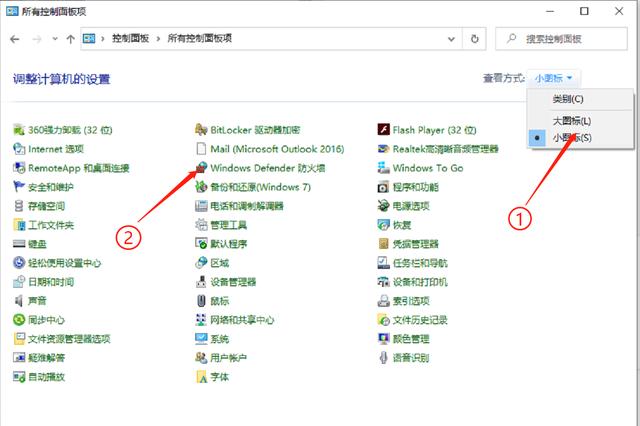640x426 pixels.
Task: Click the search magnifier icon
Action: [511, 39]
